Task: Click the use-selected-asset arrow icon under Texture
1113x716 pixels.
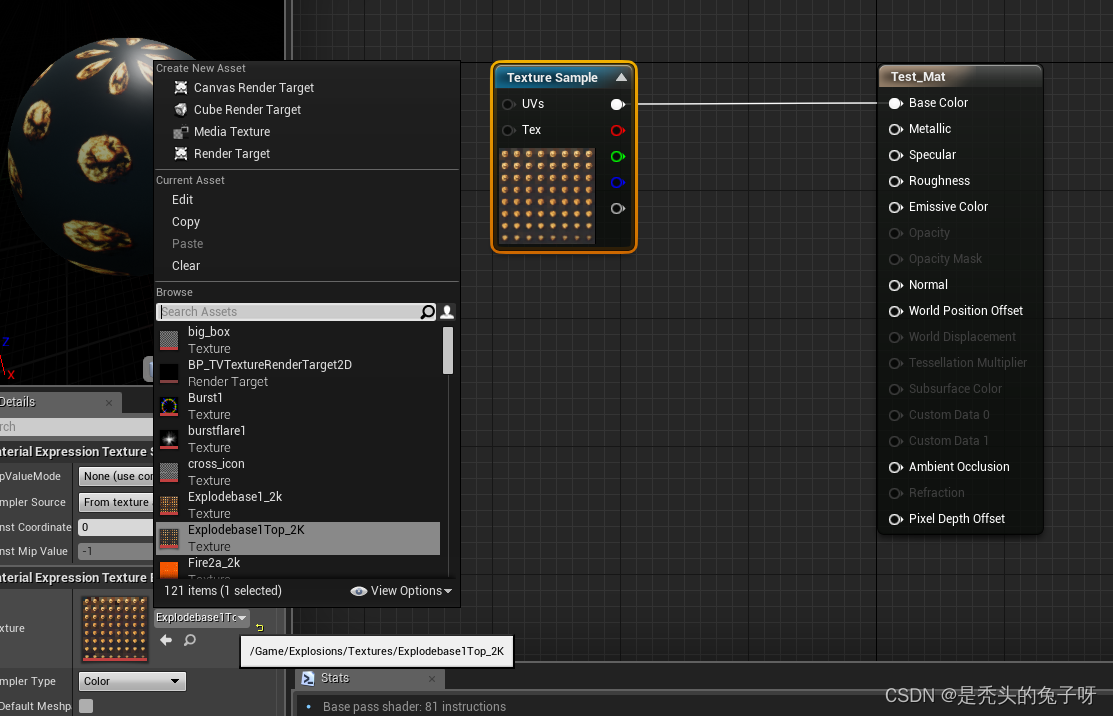Action: click(x=166, y=638)
